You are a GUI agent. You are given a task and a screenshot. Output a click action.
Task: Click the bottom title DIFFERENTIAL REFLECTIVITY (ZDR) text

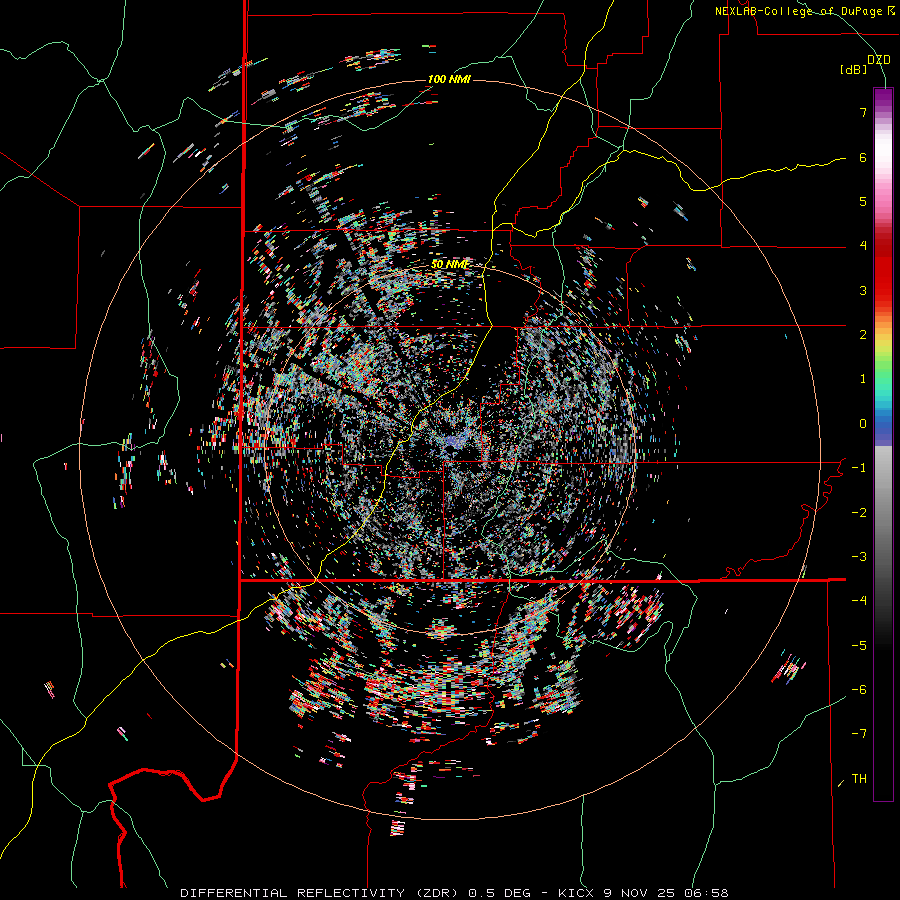pos(321,893)
